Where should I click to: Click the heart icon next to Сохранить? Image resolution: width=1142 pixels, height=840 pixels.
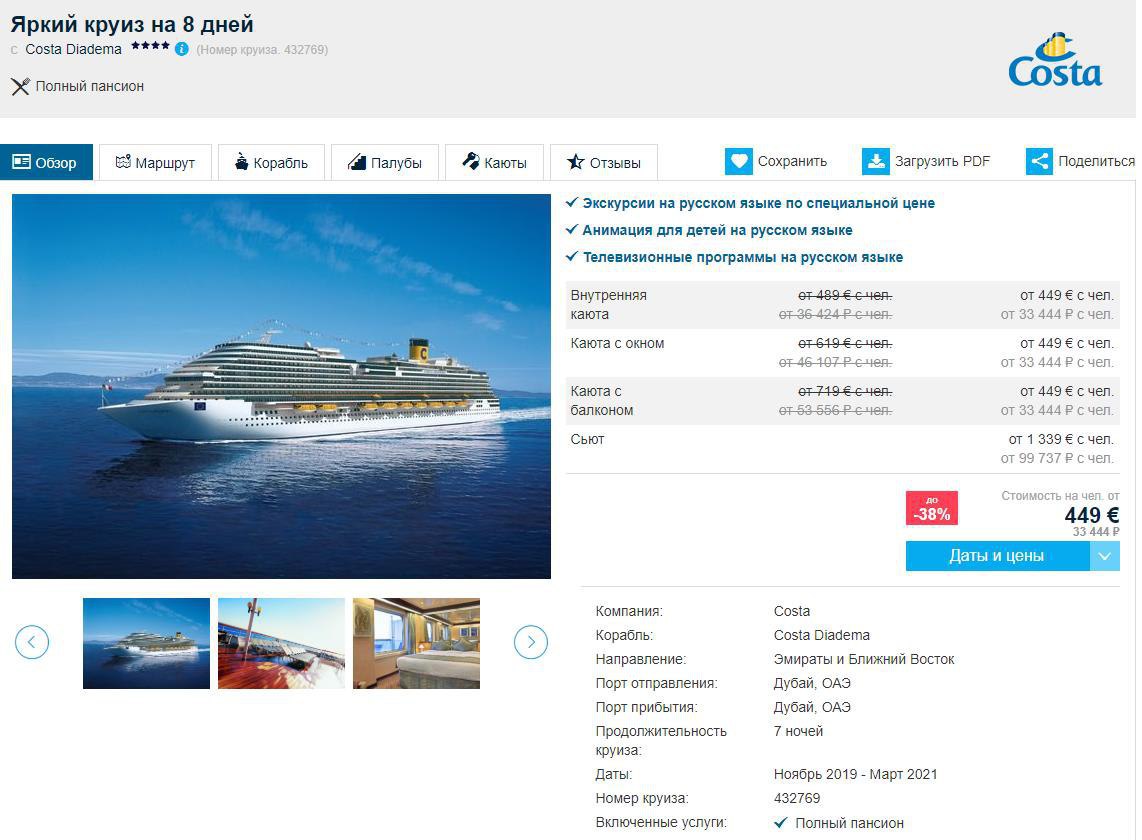739,161
